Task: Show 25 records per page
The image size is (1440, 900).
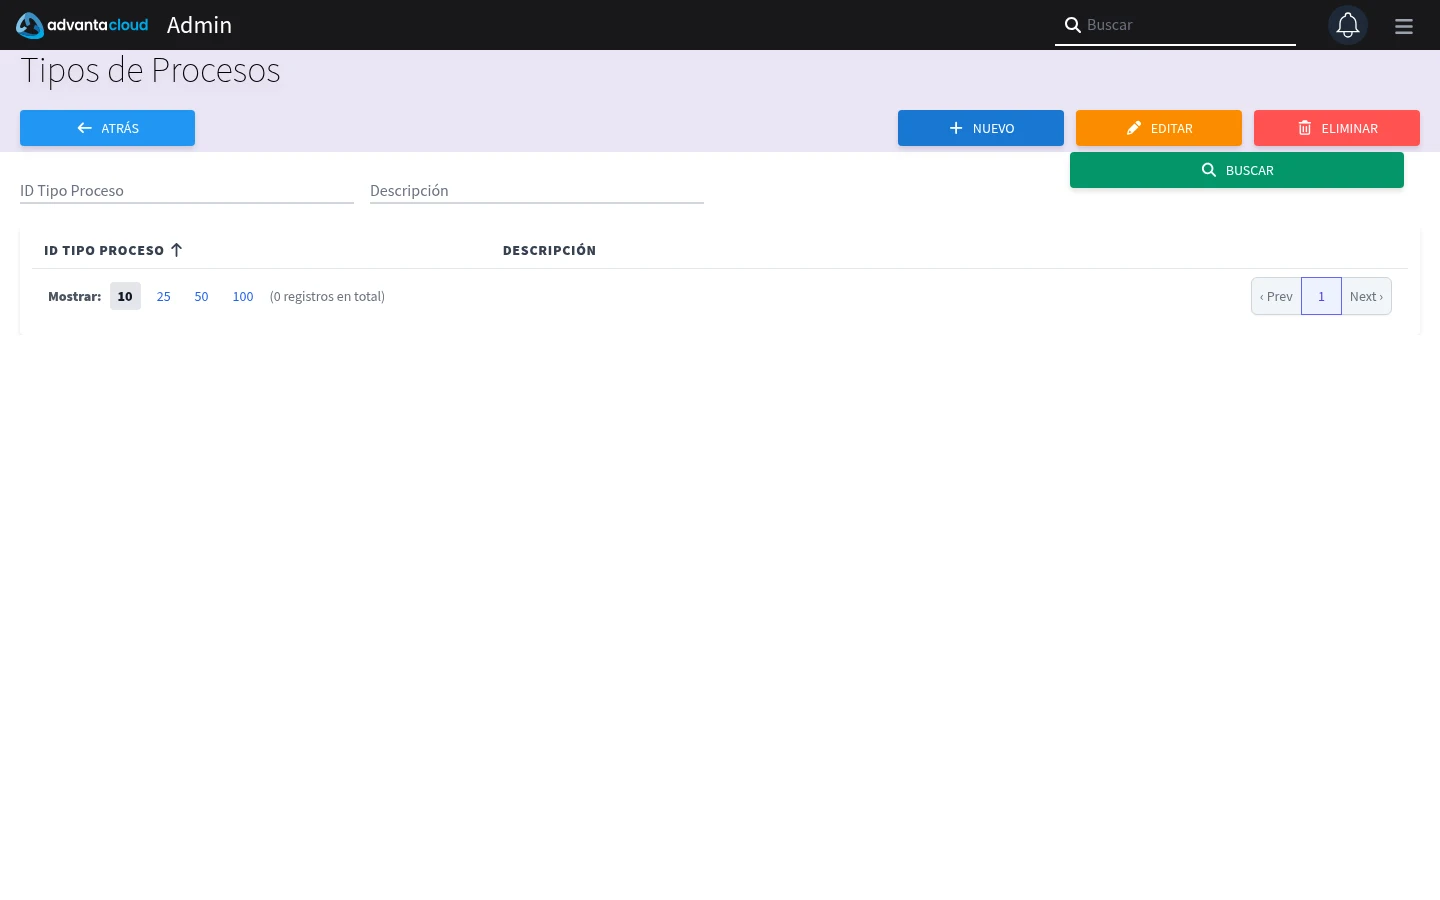Action: 163,296
